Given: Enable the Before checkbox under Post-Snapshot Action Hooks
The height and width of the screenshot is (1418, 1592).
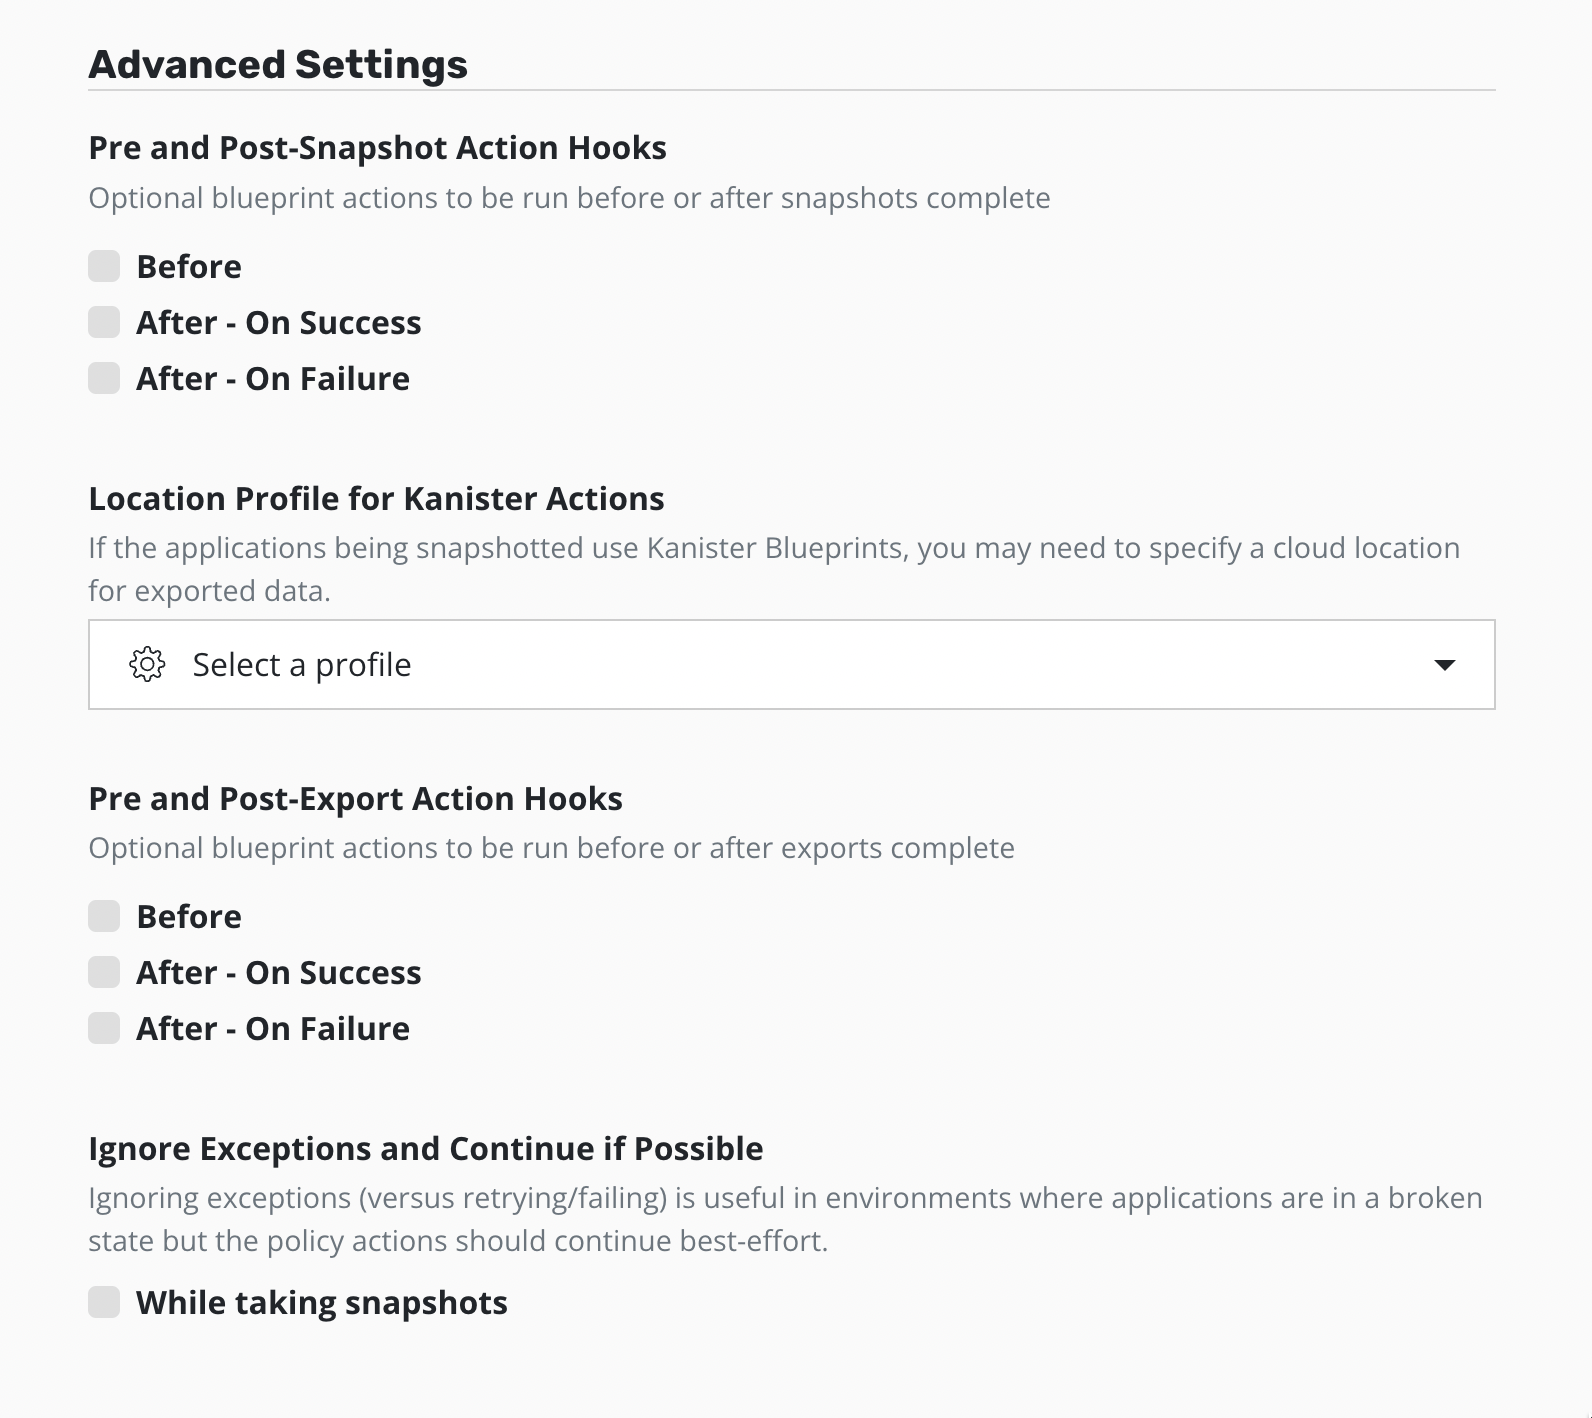Looking at the screenshot, I should coord(104,267).
